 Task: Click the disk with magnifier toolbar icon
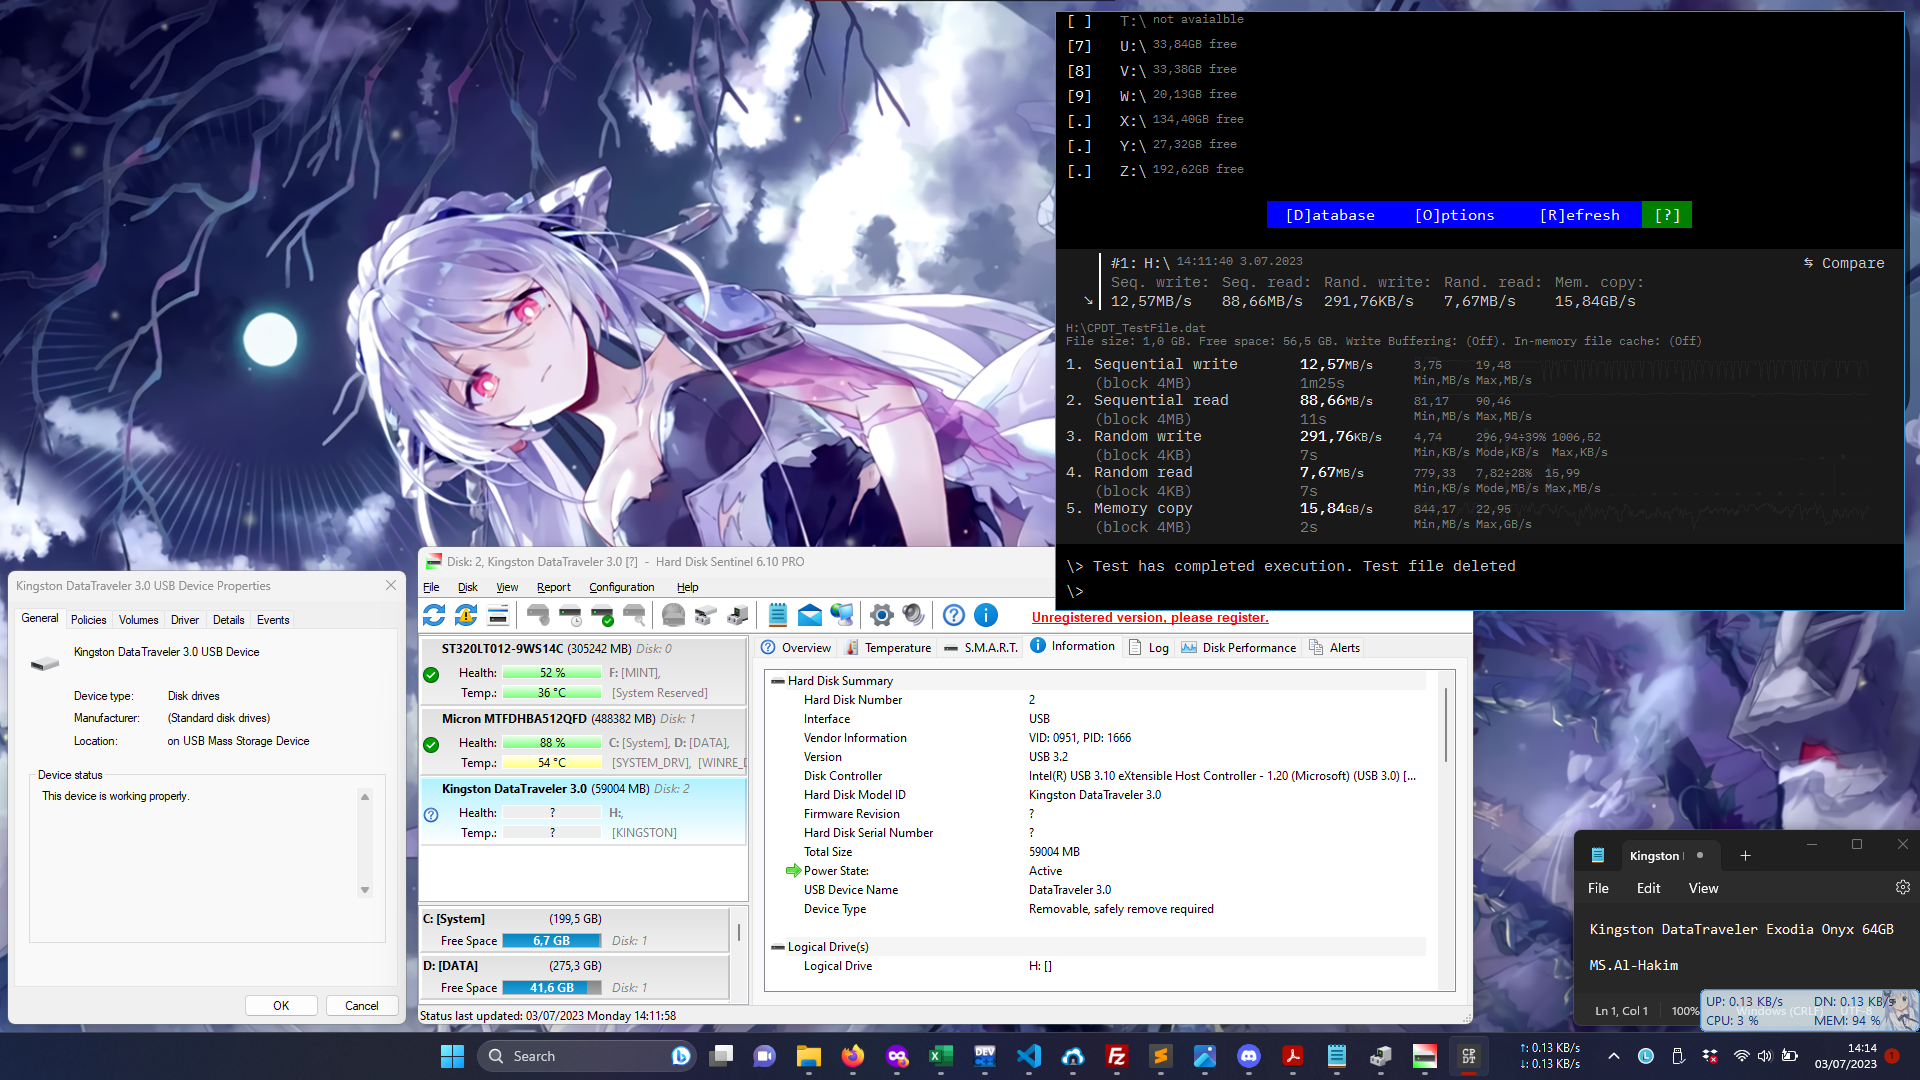click(x=634, y=615)
